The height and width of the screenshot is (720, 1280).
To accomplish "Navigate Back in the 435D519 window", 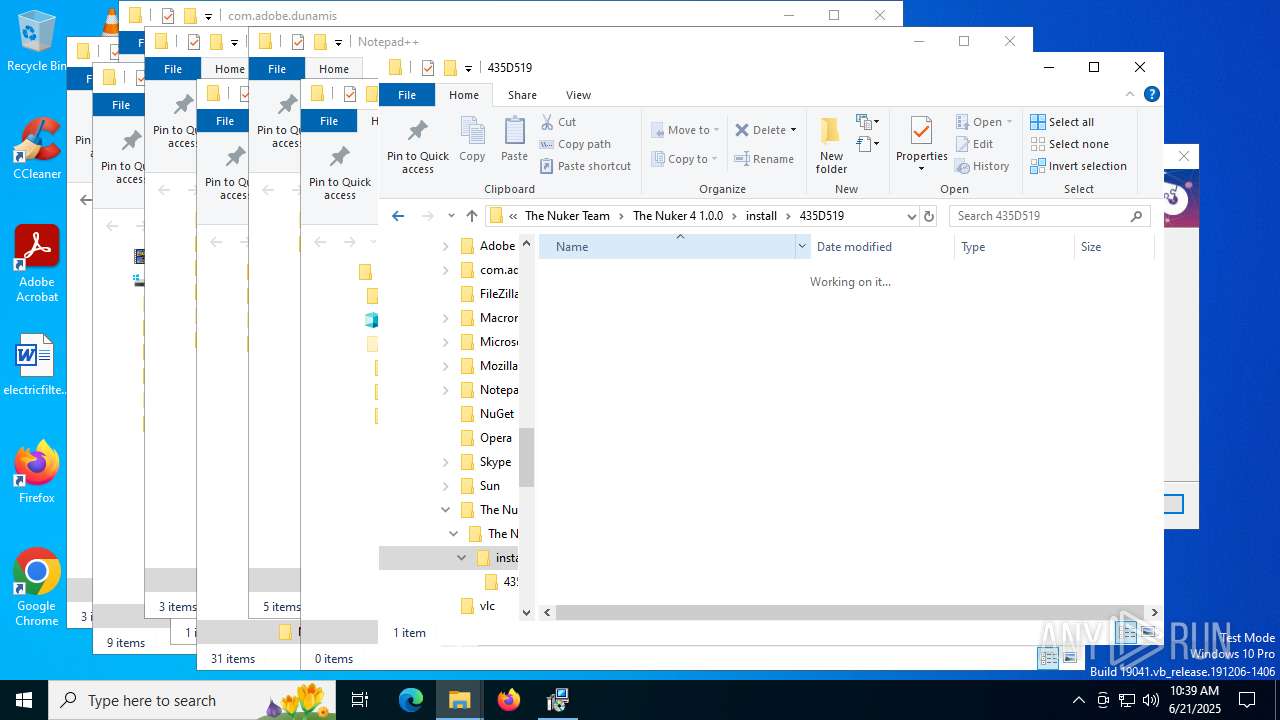I will coord(398,216).
